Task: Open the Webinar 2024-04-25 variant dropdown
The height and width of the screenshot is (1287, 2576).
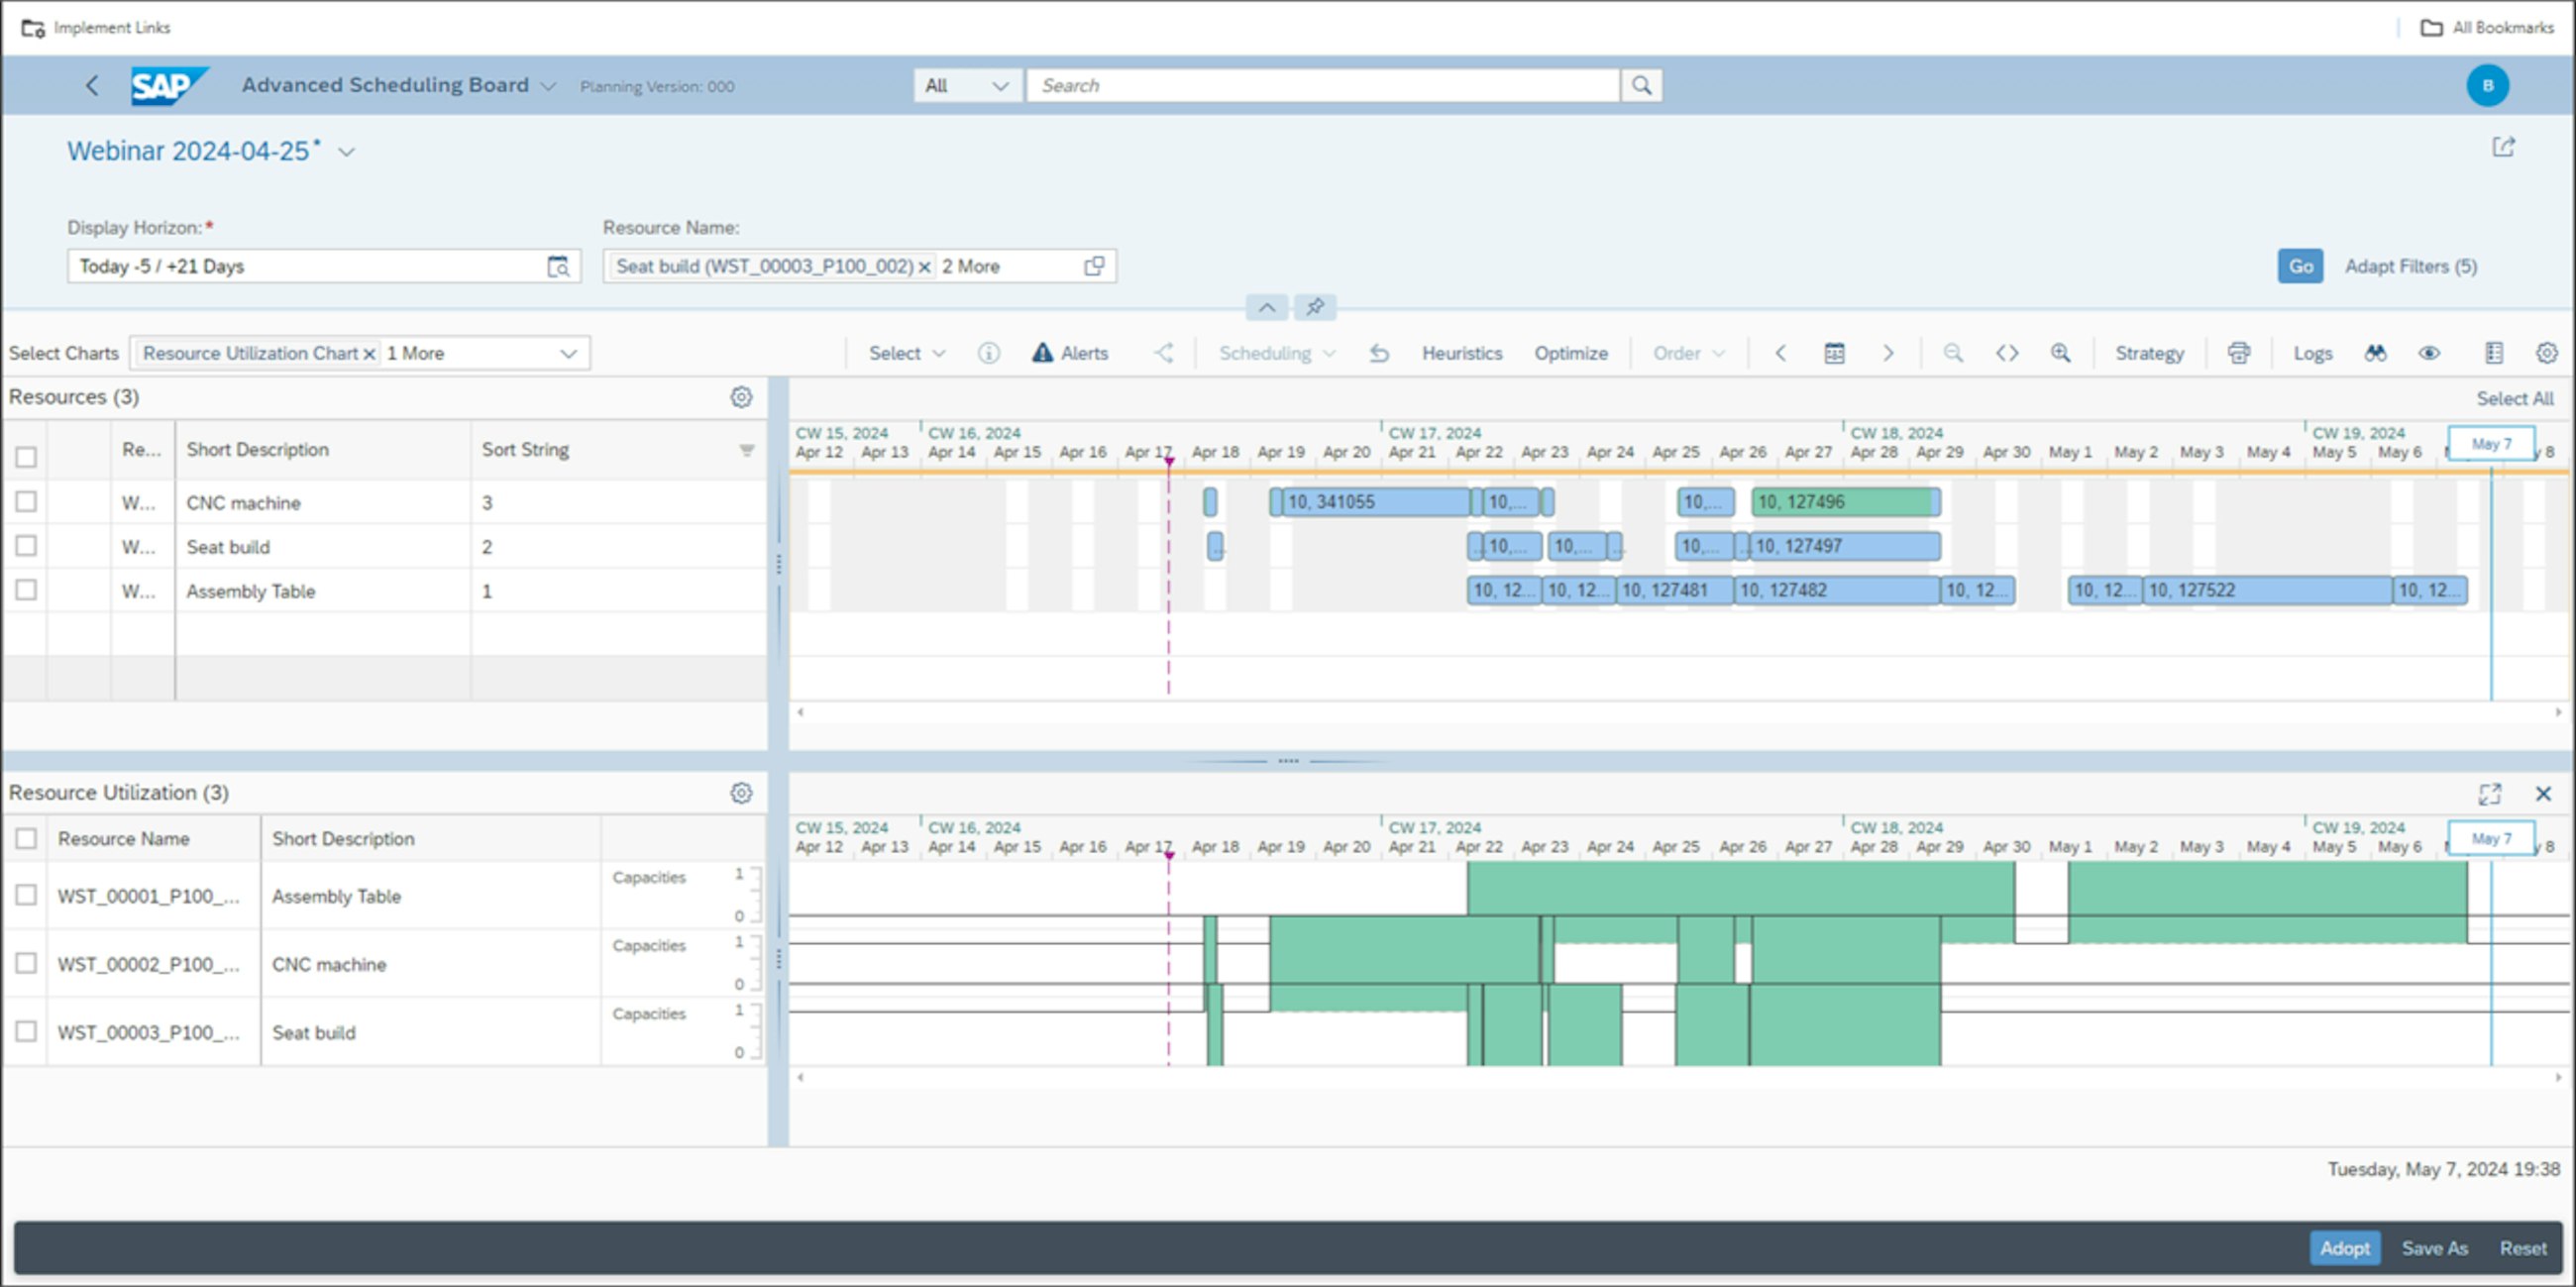Action: pos(346,152)
